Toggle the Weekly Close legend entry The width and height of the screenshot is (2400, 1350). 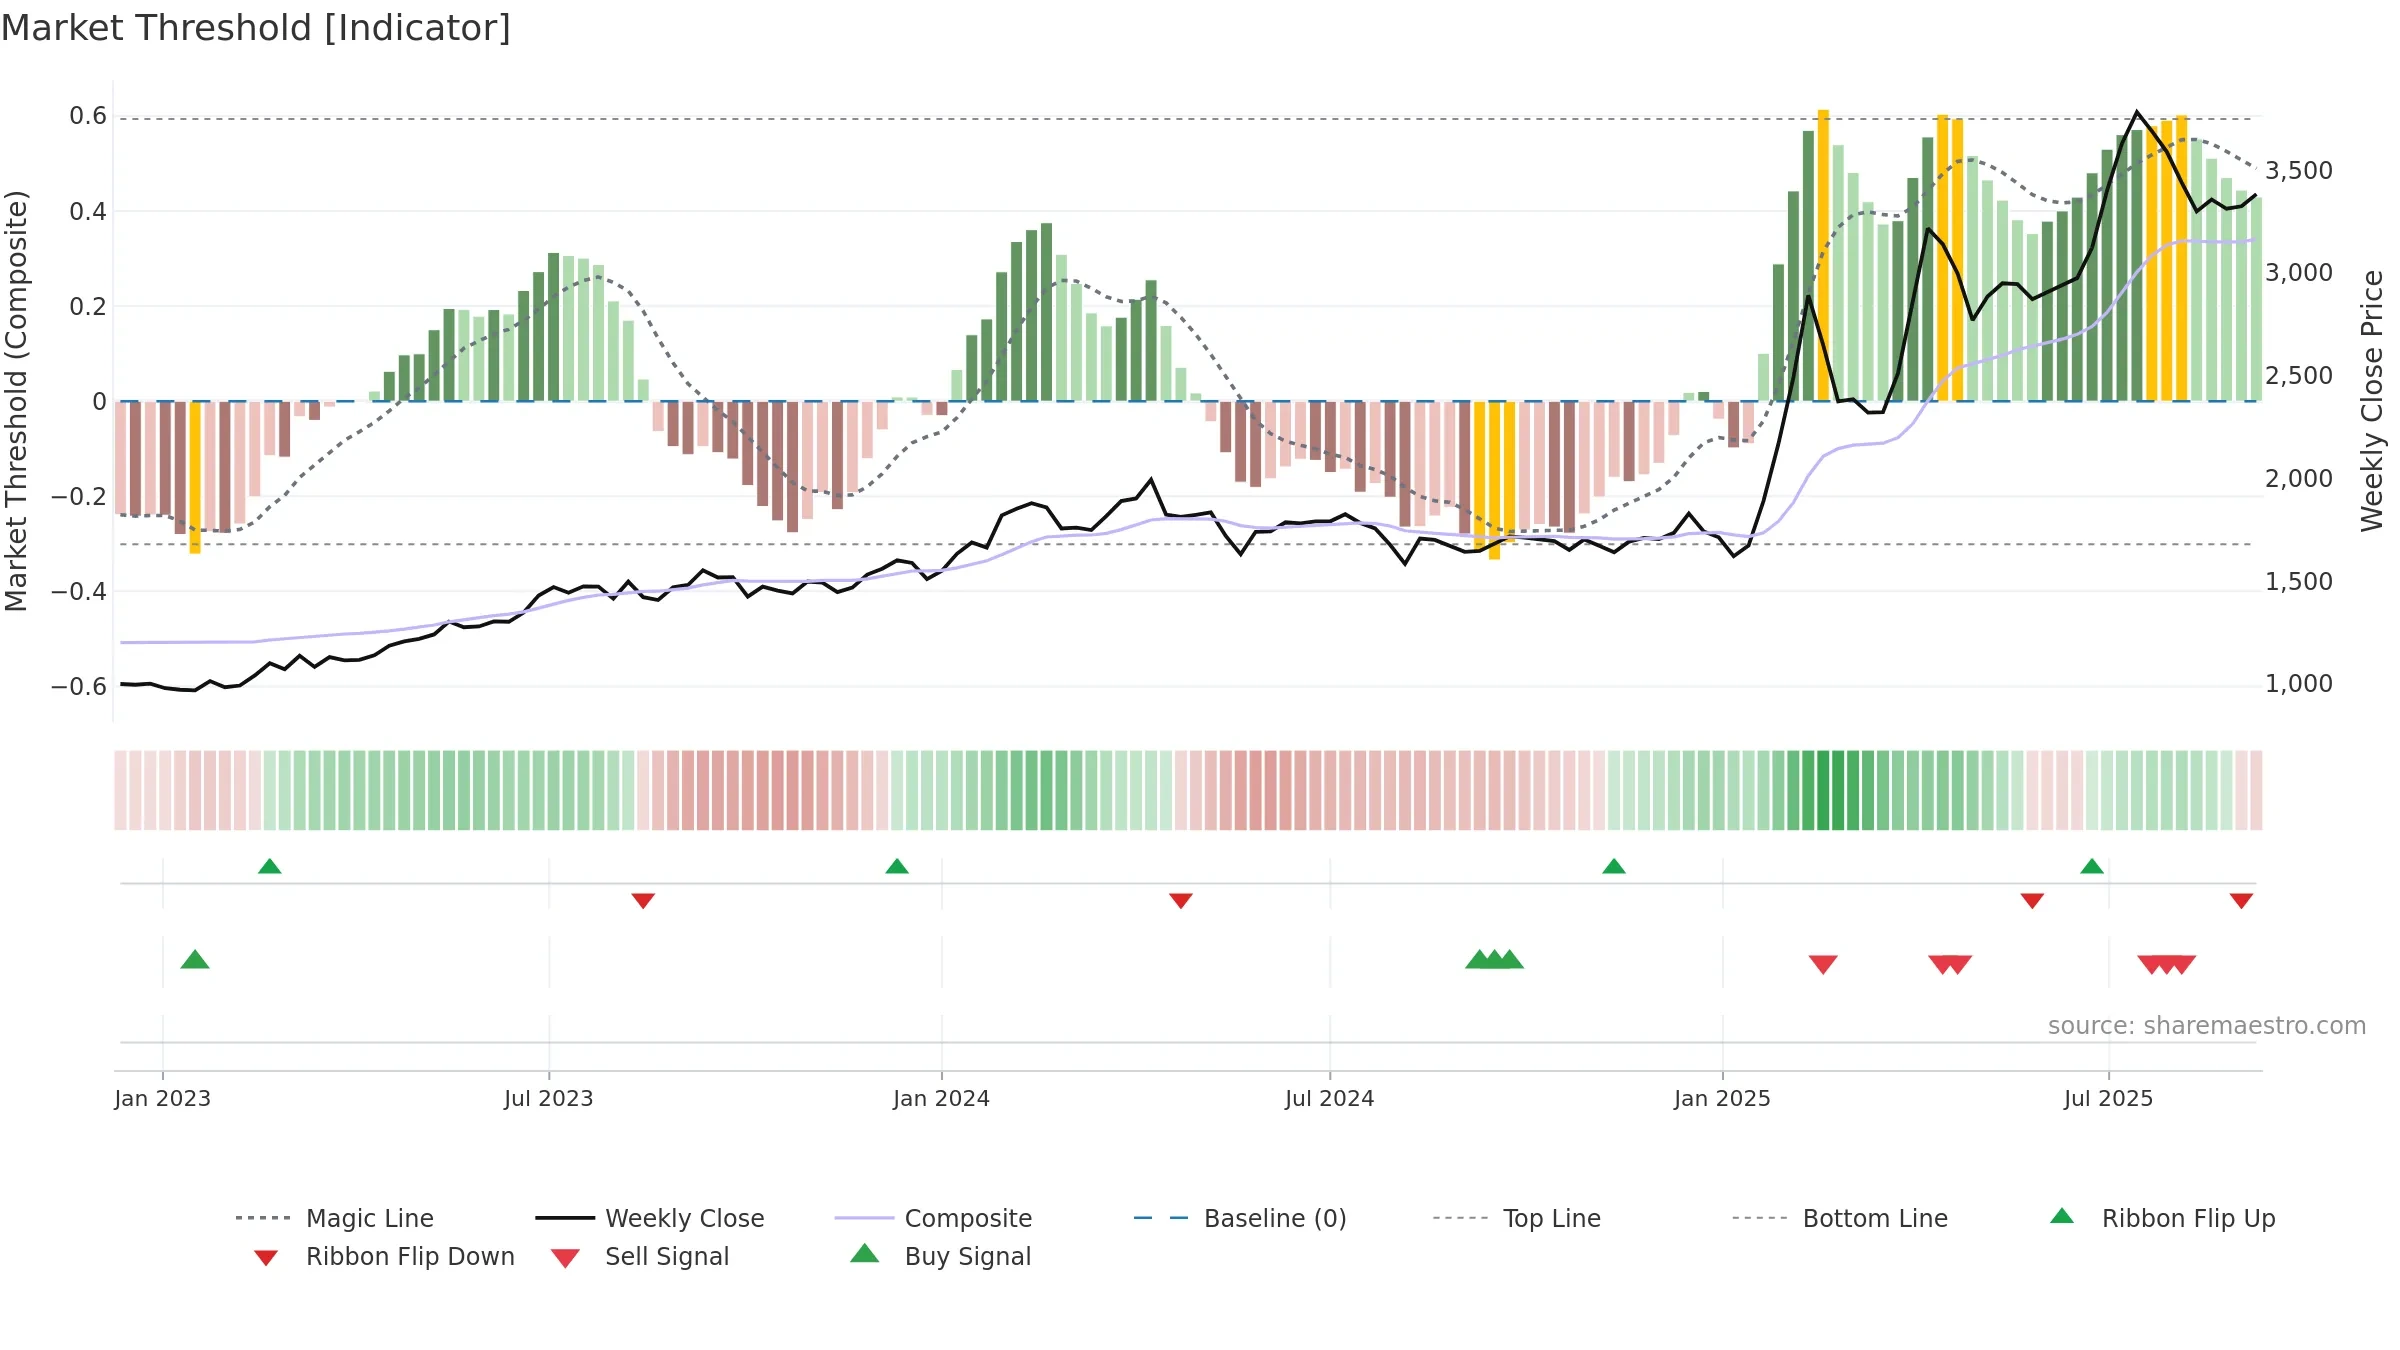click(650, 1218)
